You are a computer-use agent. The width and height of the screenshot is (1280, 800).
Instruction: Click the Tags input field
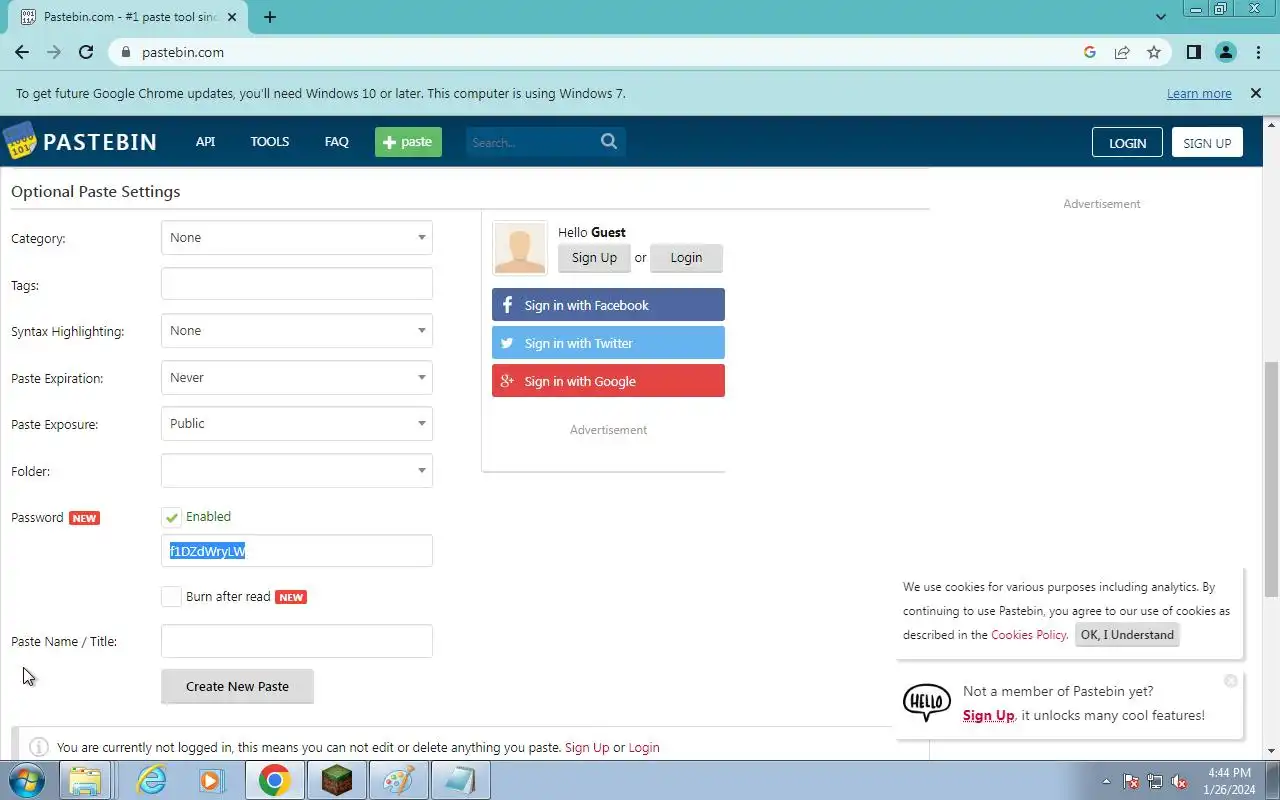coord(297,284)
